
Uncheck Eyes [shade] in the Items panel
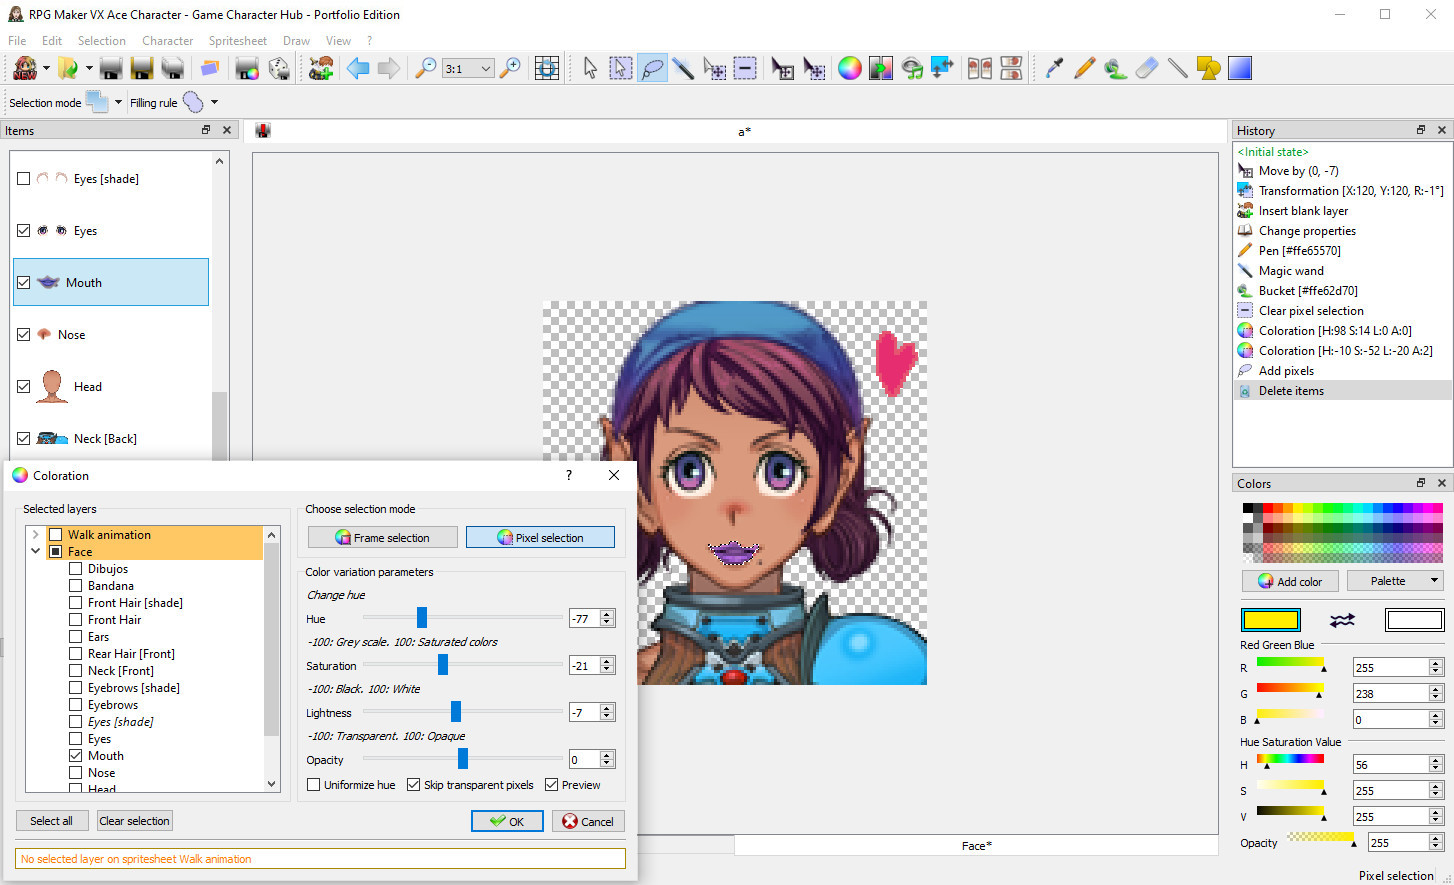tap(24, 178)
